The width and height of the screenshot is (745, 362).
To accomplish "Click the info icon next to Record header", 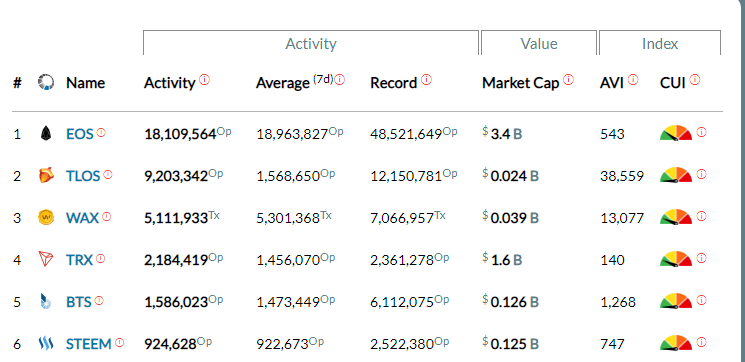I will pyautogui.click(x=427, y=79).
